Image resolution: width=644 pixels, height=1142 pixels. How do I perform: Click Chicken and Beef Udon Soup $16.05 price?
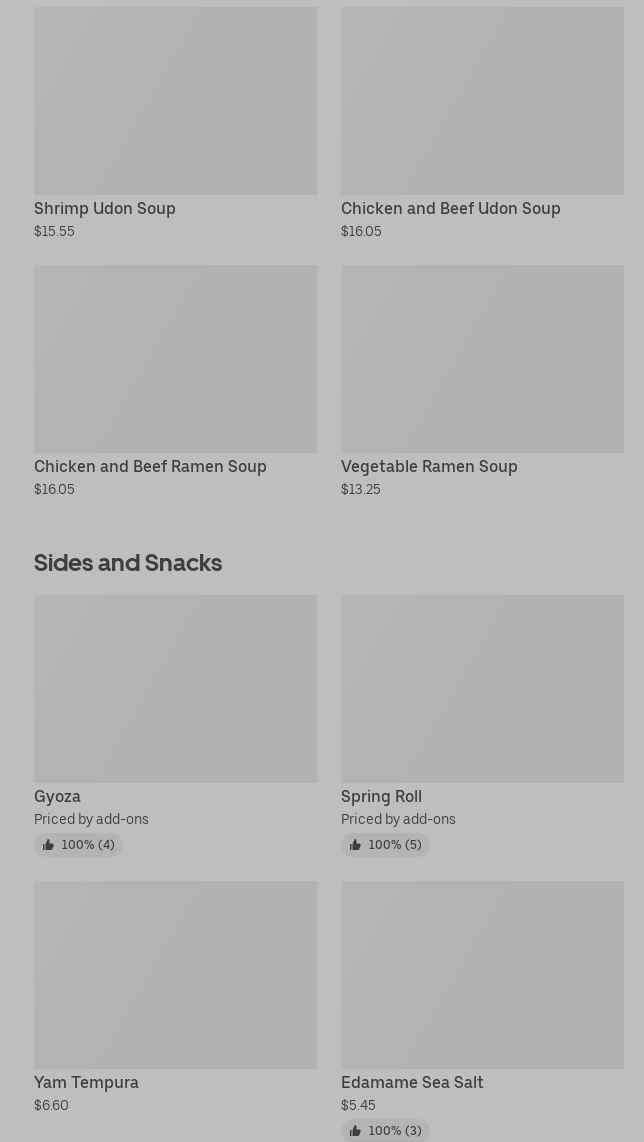(361, 231)
